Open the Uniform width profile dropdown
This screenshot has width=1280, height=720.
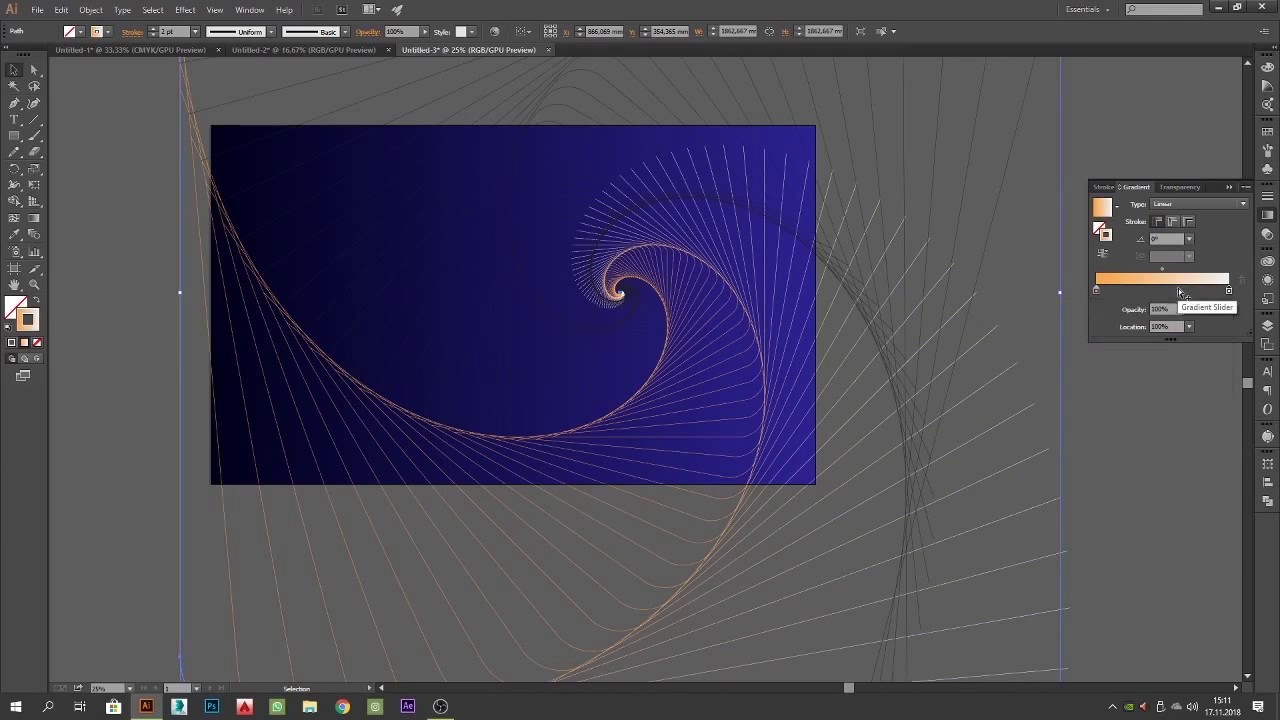click(271, 31)
